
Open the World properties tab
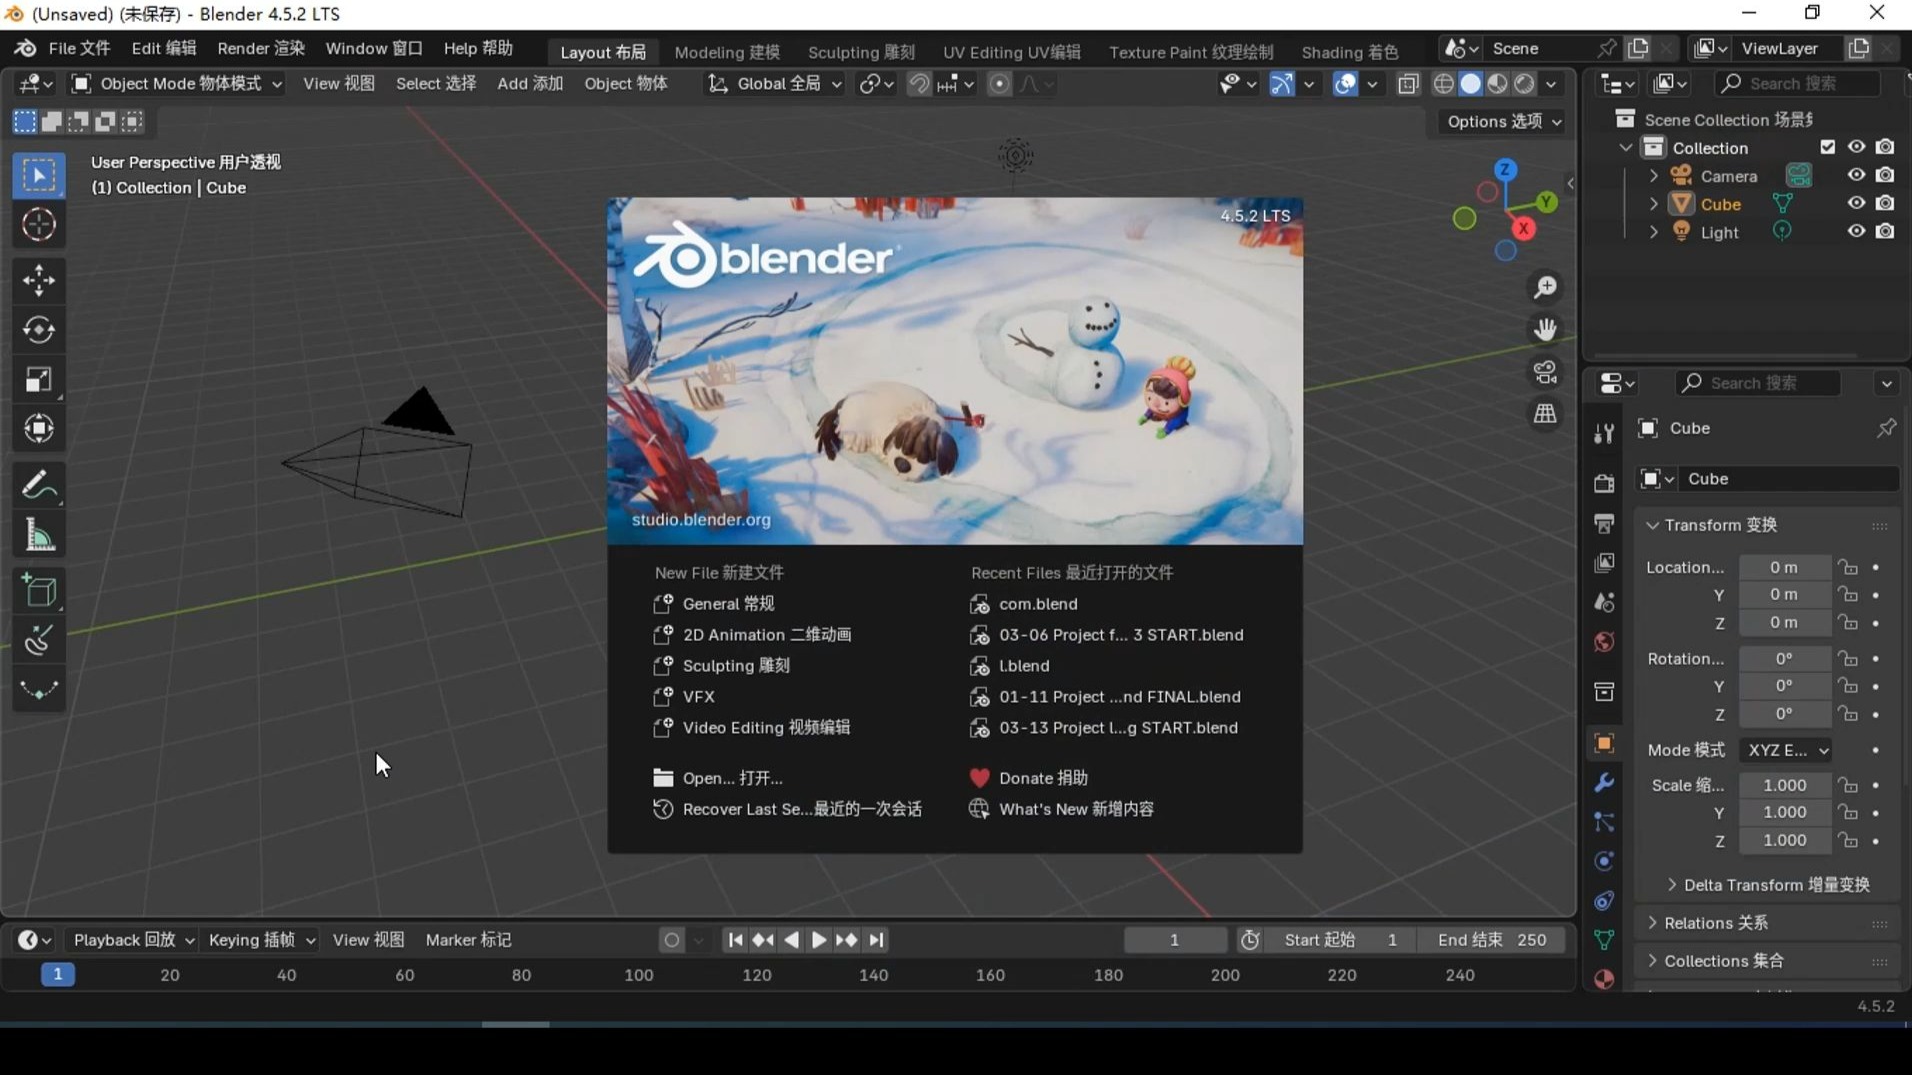1604,642
